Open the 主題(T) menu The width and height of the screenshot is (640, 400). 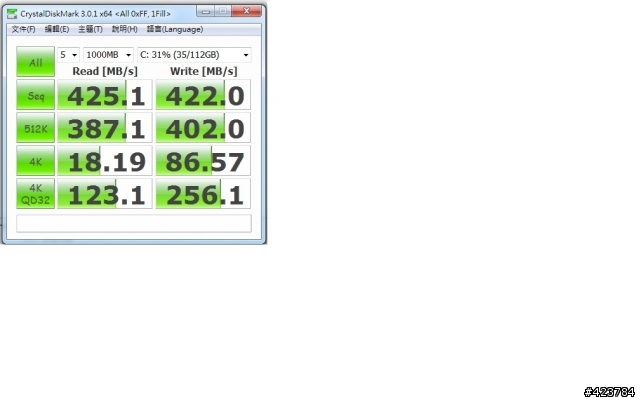click(90, 29)
